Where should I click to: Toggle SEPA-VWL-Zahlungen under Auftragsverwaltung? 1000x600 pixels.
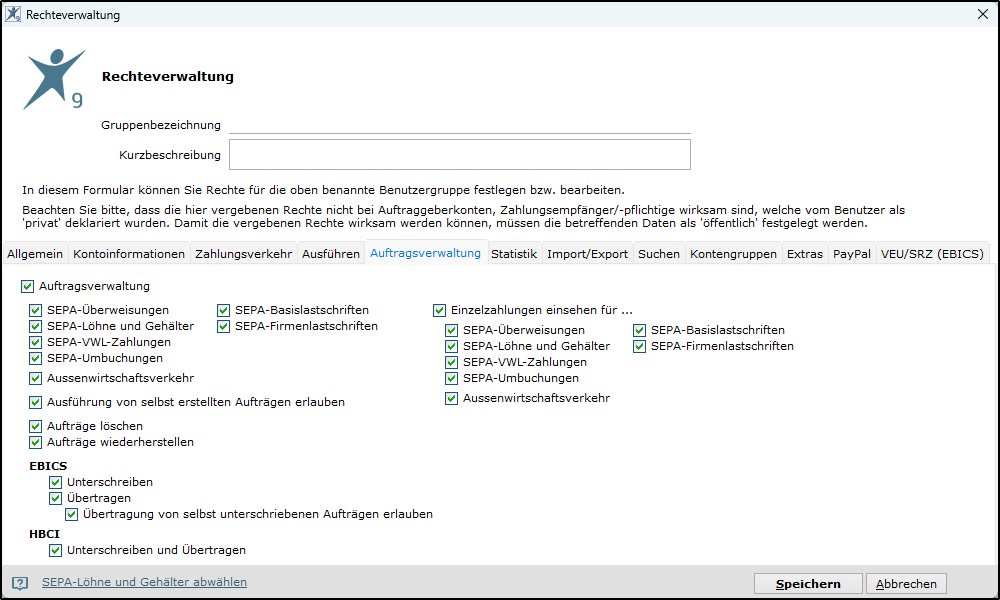(36, 342)
